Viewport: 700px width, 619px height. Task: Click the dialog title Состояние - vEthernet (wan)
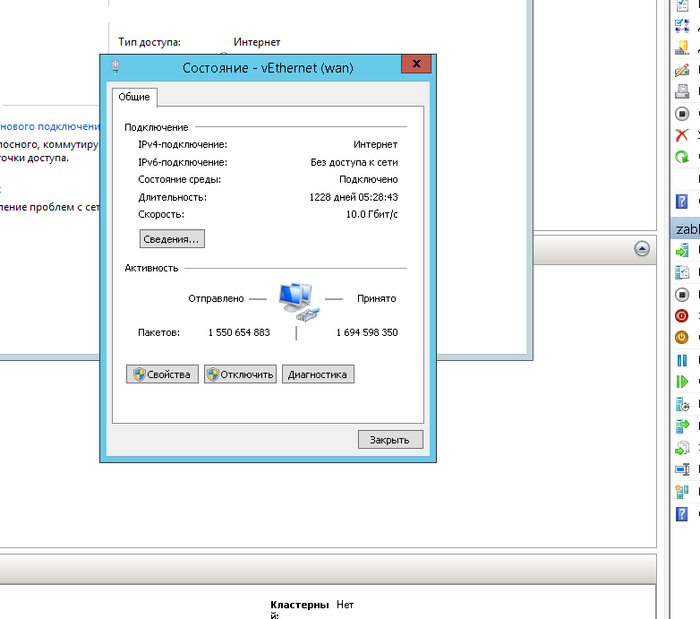coord(268,68)
